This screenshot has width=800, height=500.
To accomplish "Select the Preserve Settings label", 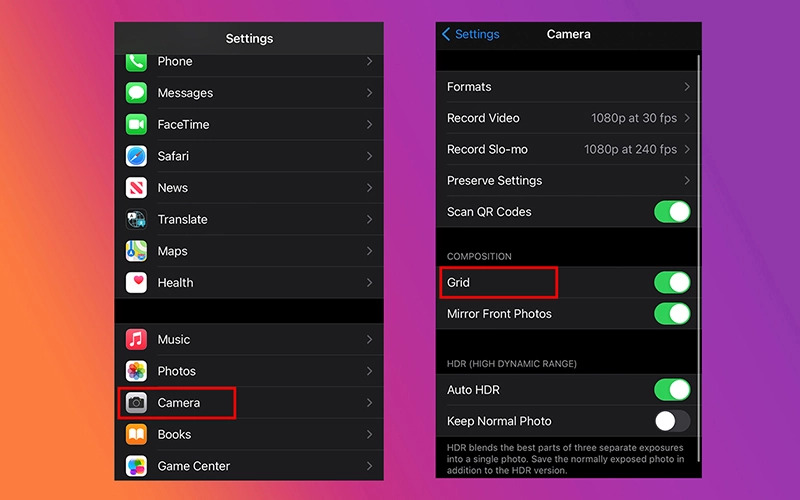I will 494,181.
